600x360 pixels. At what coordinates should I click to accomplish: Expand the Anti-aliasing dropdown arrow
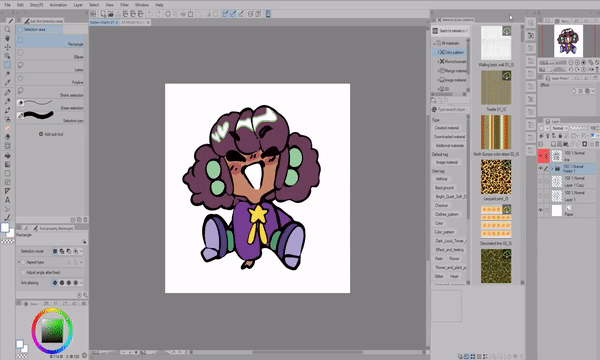pos(81,283)
